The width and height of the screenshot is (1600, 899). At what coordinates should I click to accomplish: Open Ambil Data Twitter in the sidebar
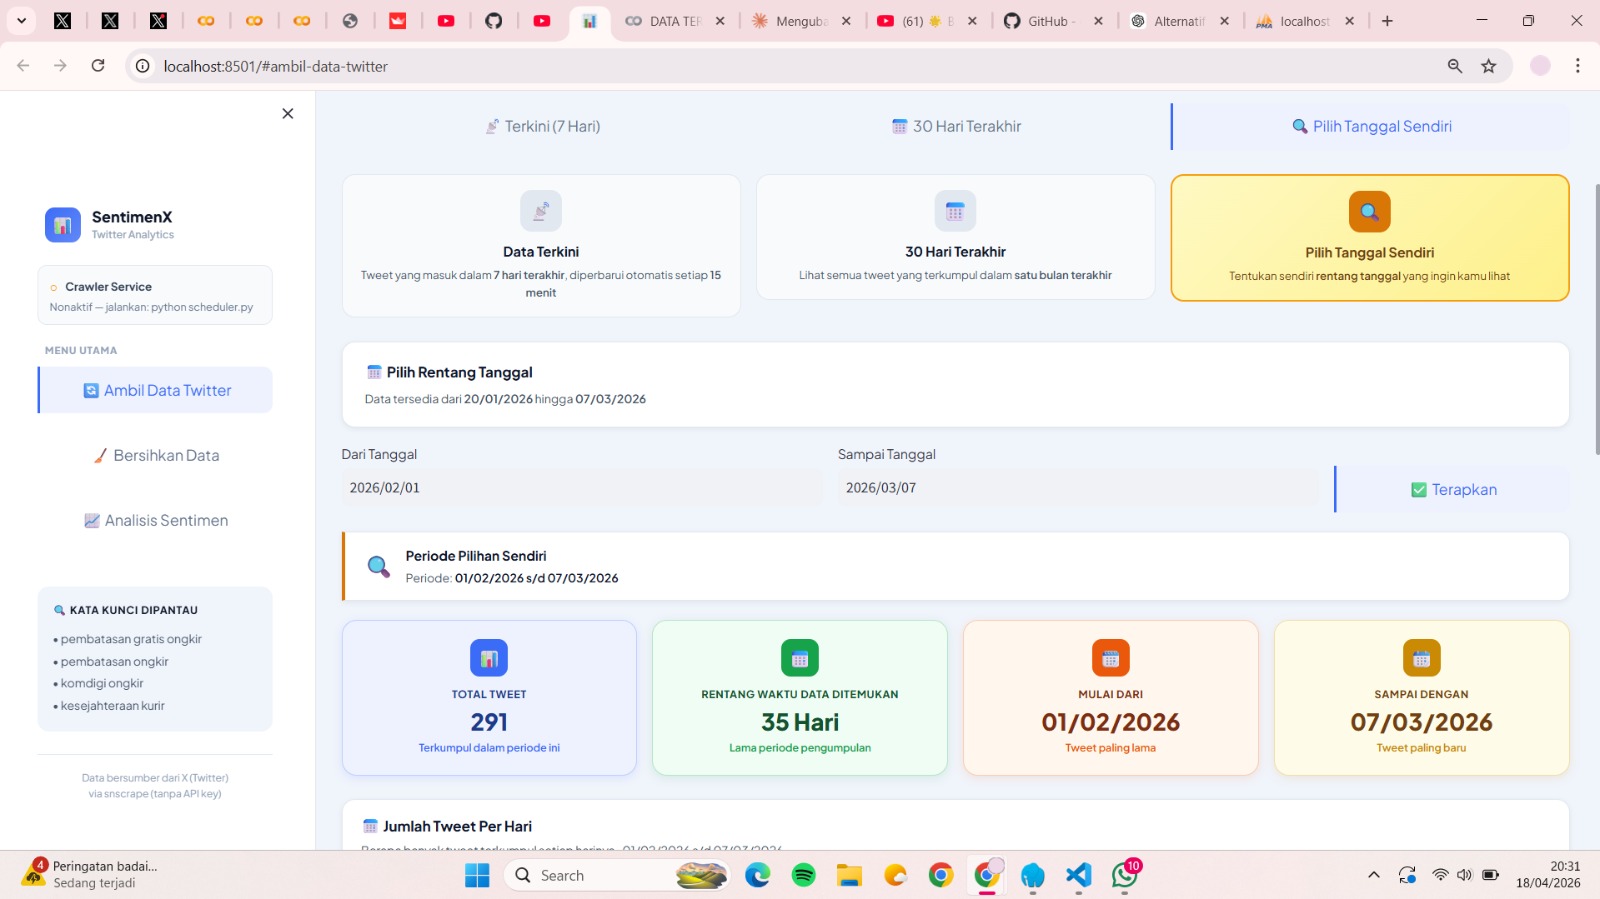pyautogui.click(x=156, y=390)
